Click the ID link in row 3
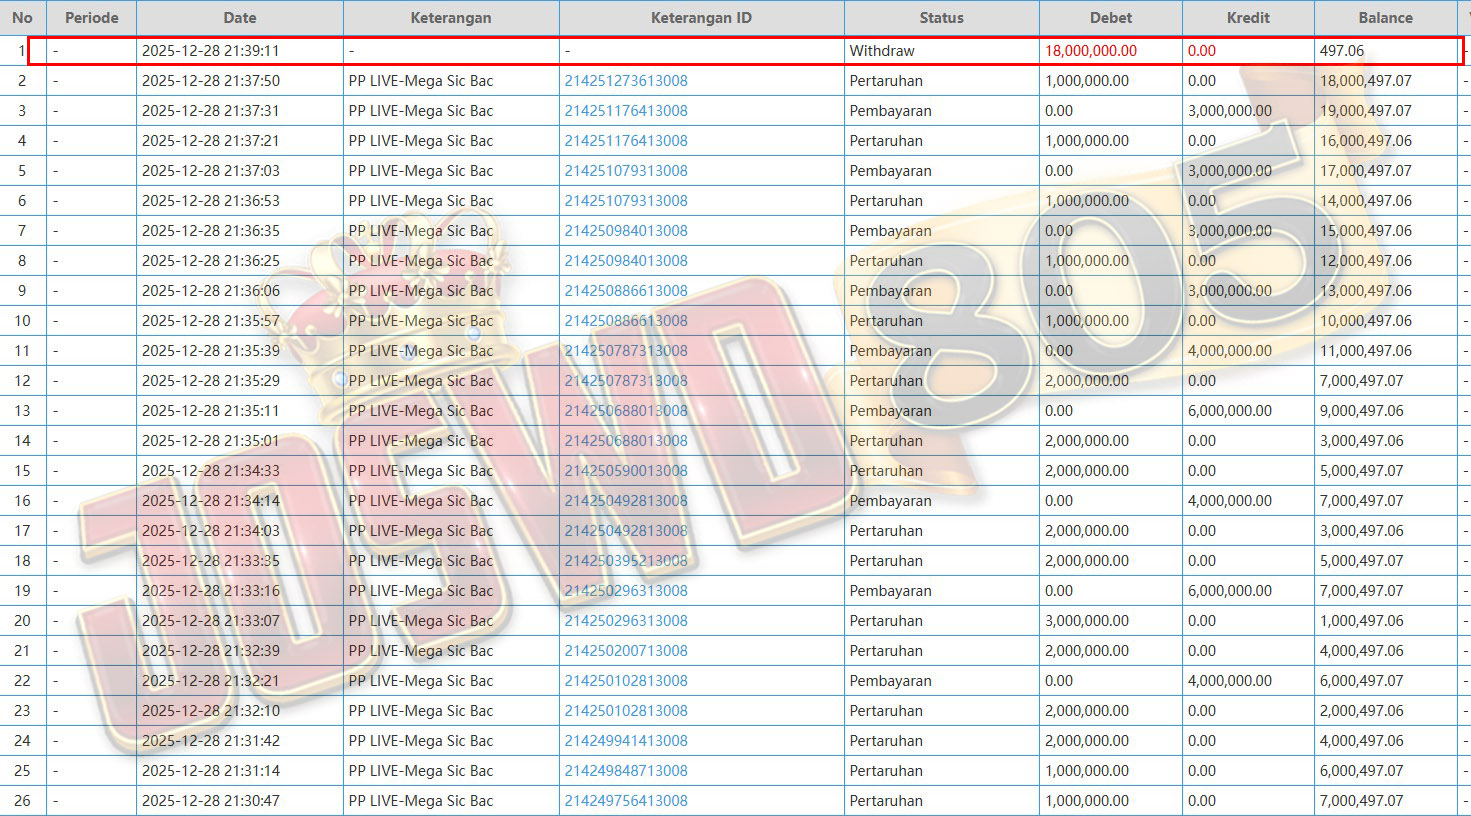 (x=626, y=111)
